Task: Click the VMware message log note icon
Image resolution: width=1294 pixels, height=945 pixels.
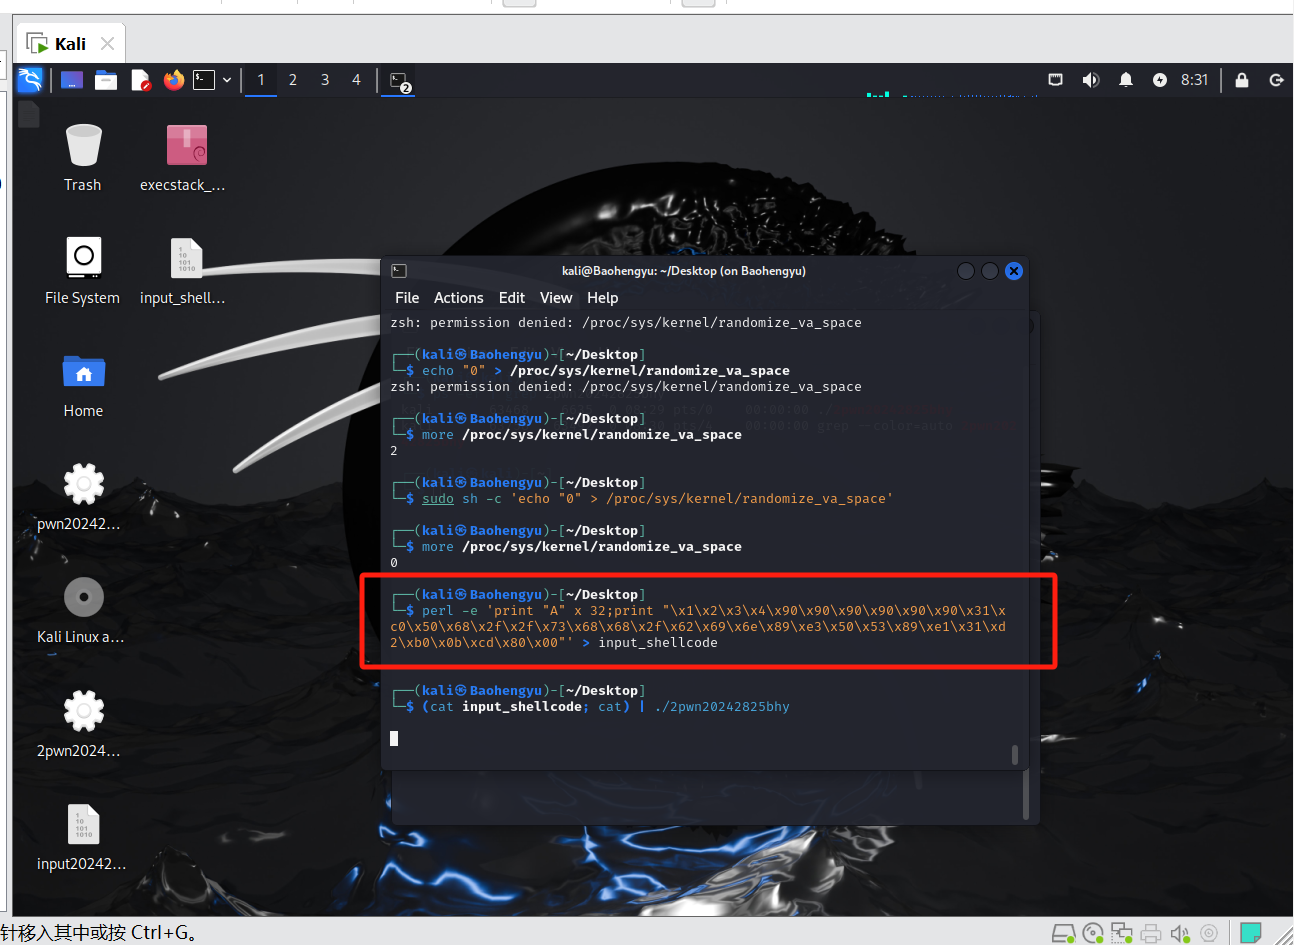Action: [1250, 932]
